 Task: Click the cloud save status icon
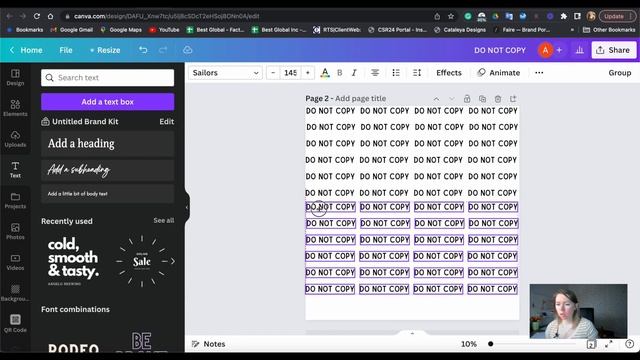point(187,50)
